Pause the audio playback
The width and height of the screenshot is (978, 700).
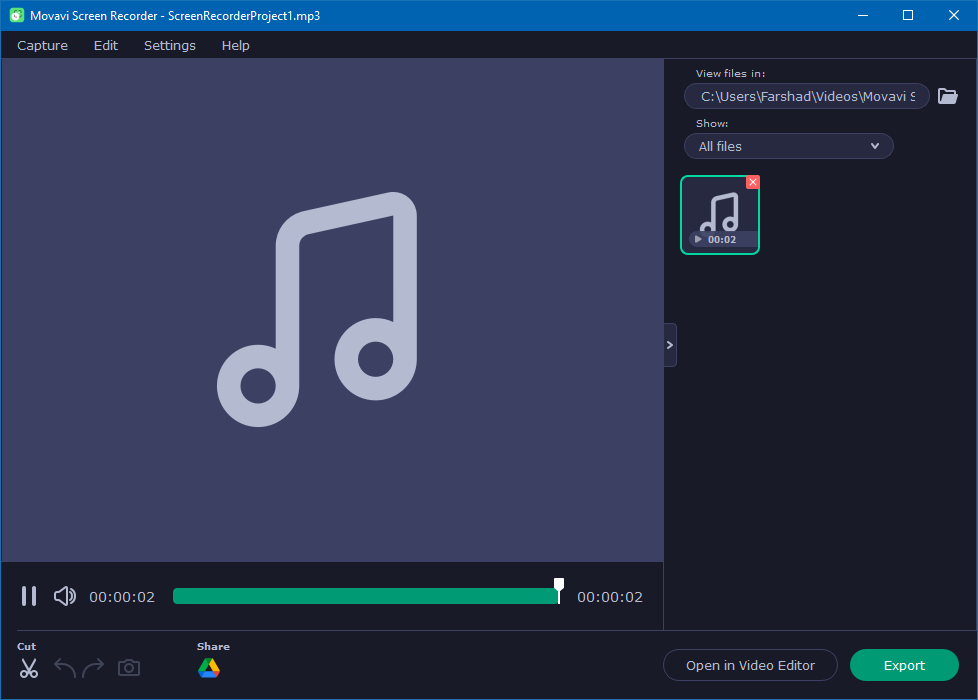29,596
